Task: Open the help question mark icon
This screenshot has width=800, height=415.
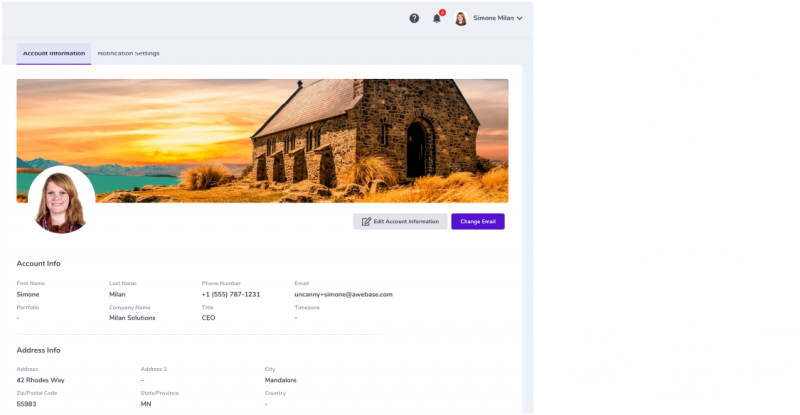Action: (x=414, y=18)
